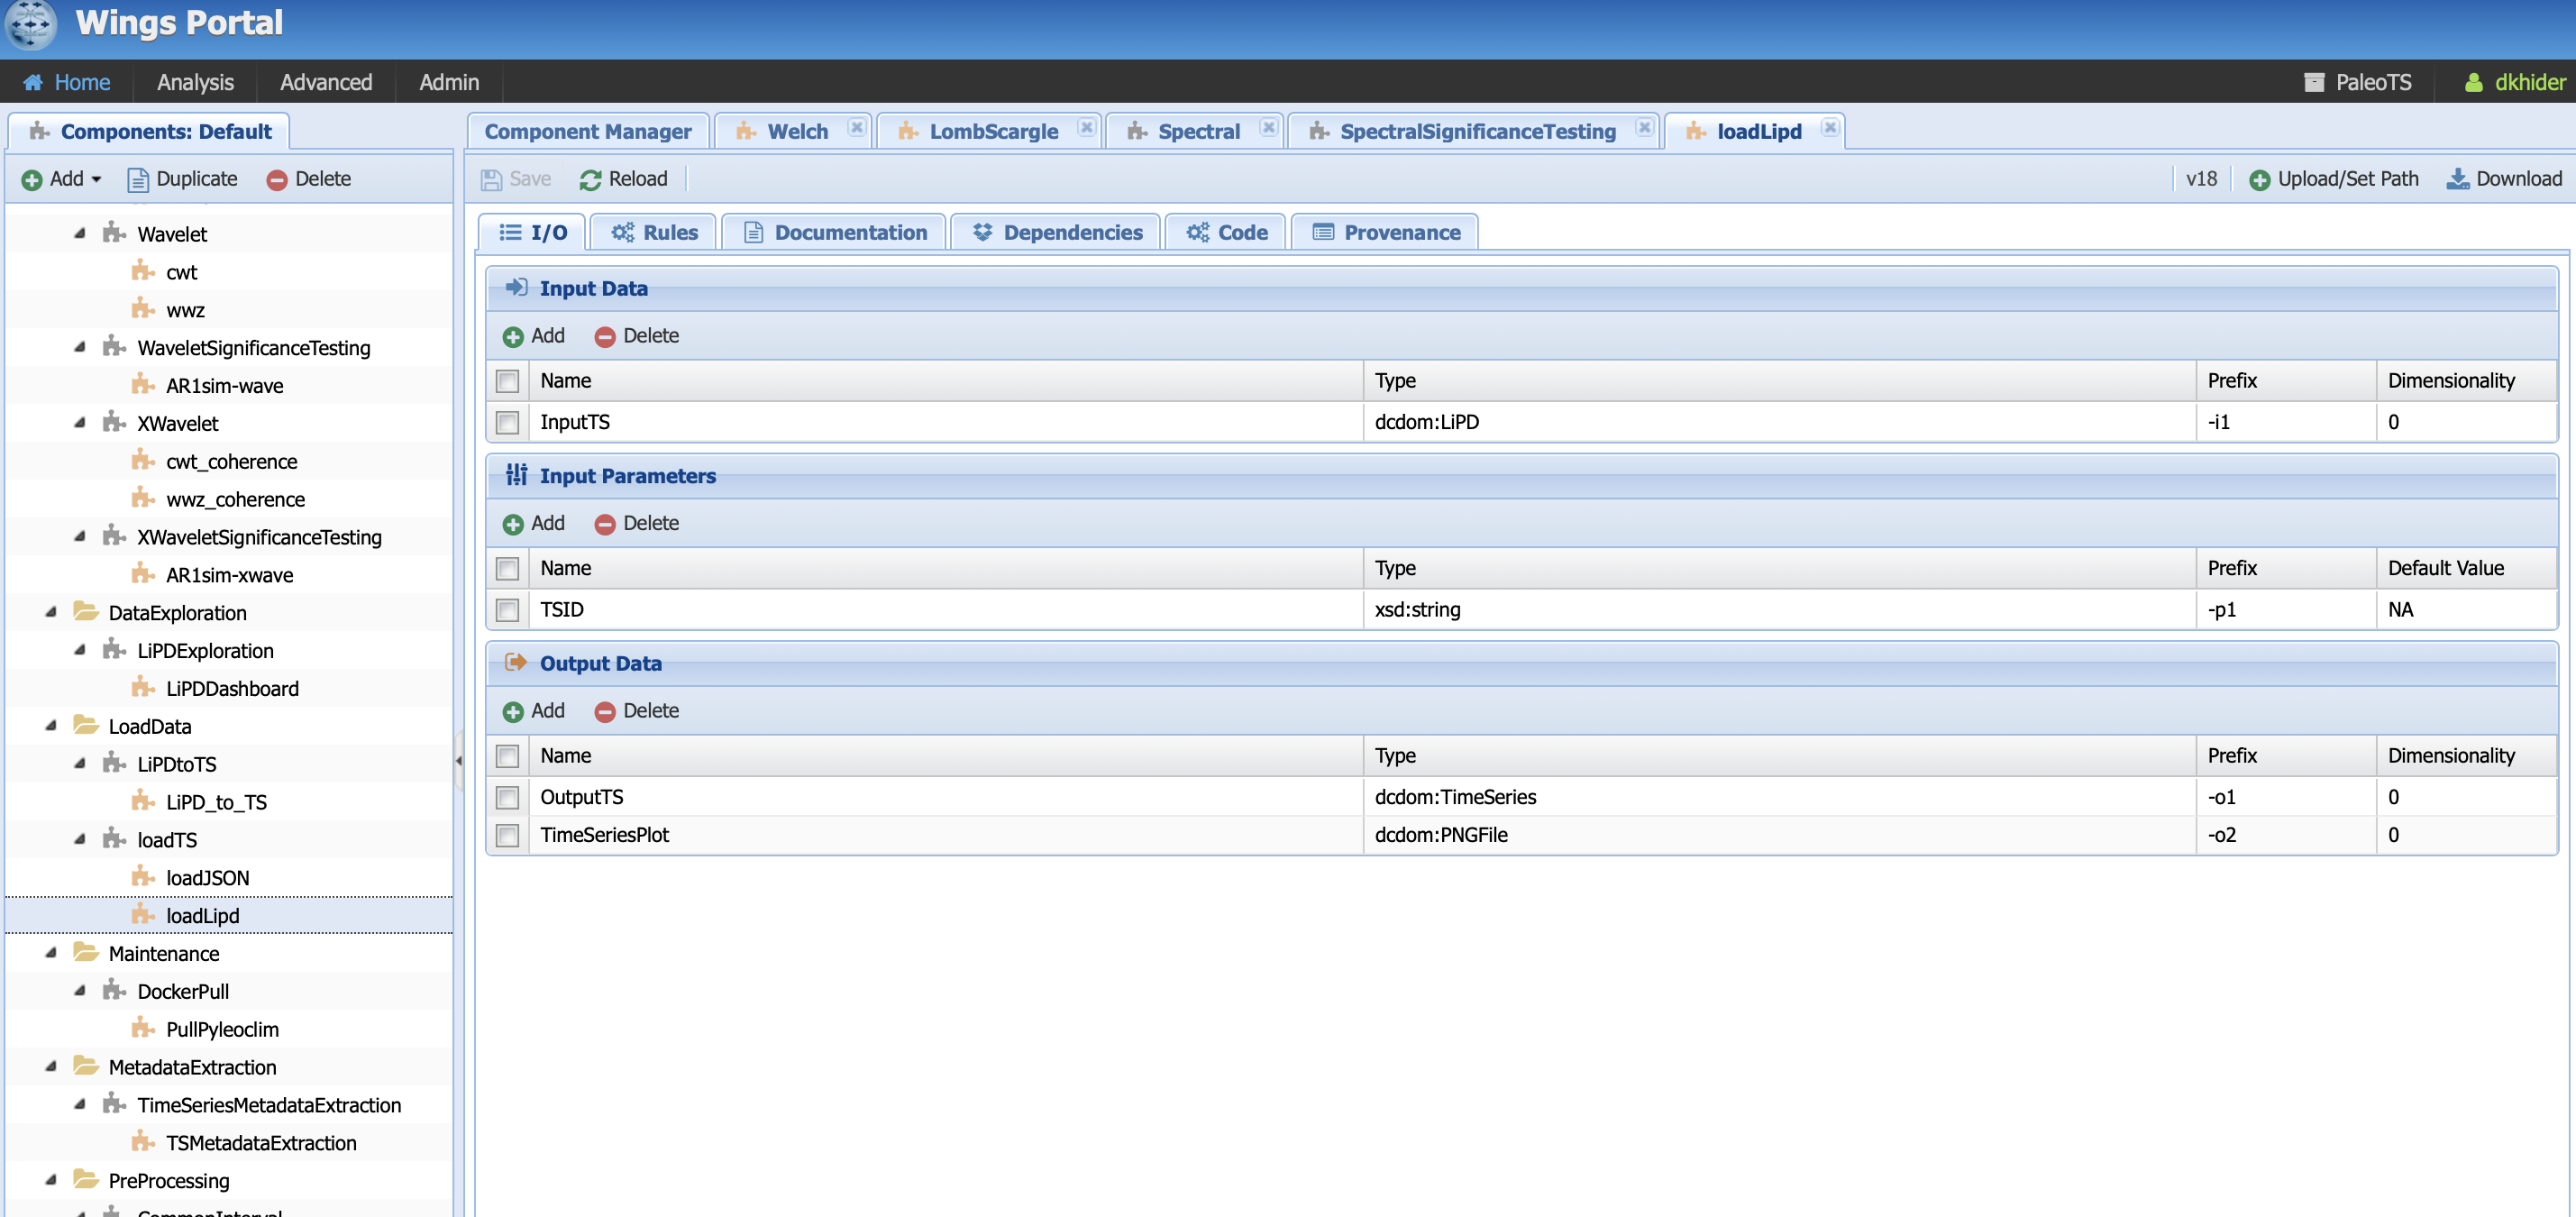2576x1217 pixels.
Task: Open the Add dropdown in components toolbar
Action: click(62, 179)
